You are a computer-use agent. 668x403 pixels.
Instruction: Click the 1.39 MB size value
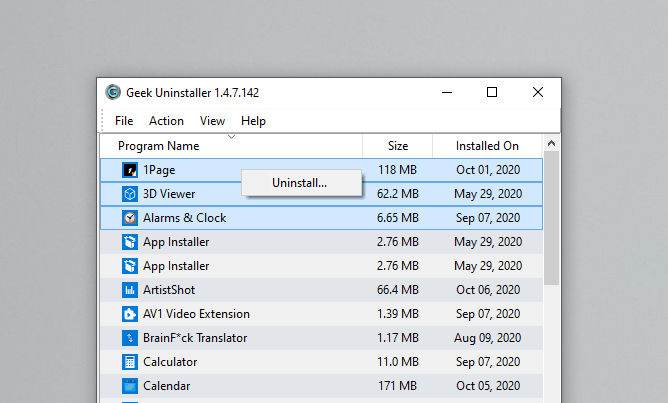click(397, 314)
